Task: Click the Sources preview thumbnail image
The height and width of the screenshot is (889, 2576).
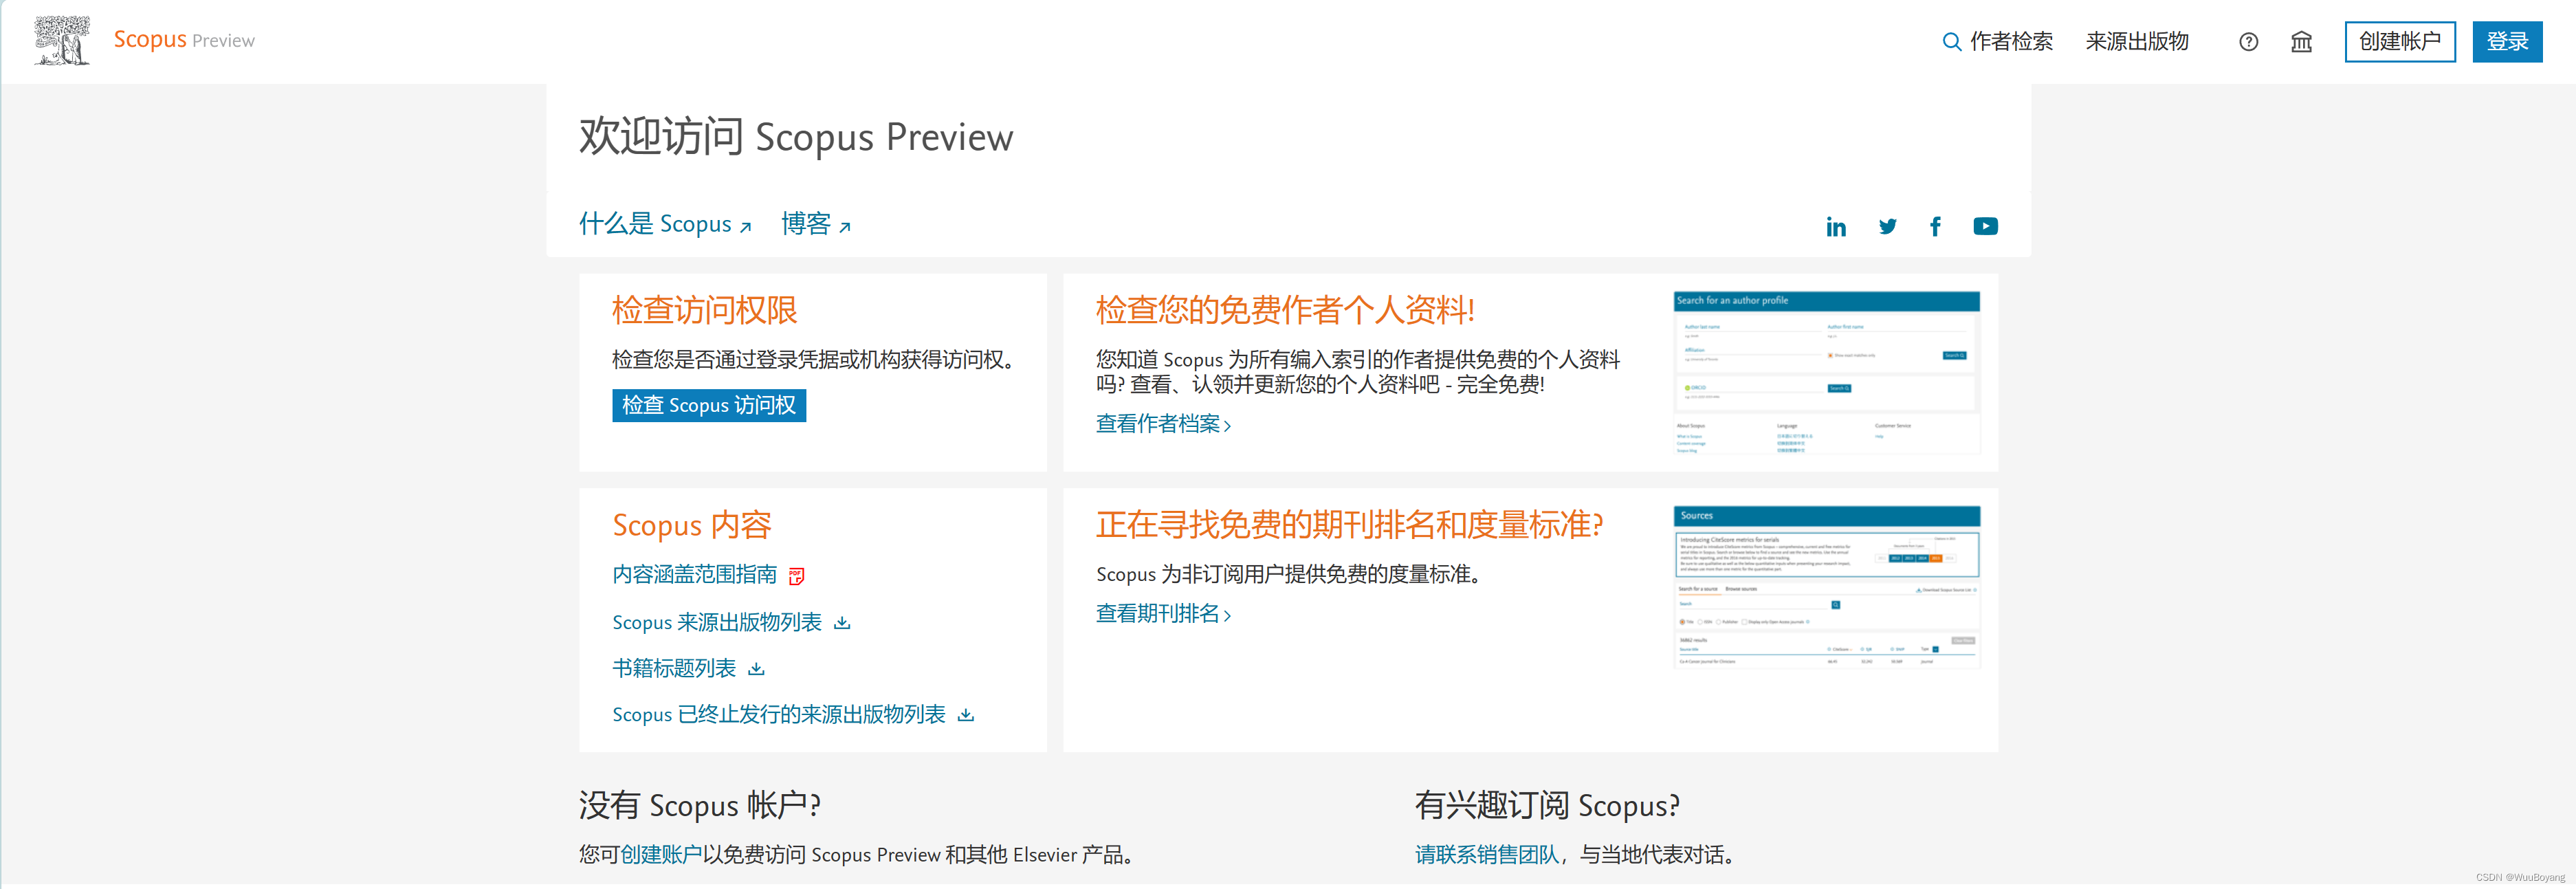Action: (x=1826, y=587)
